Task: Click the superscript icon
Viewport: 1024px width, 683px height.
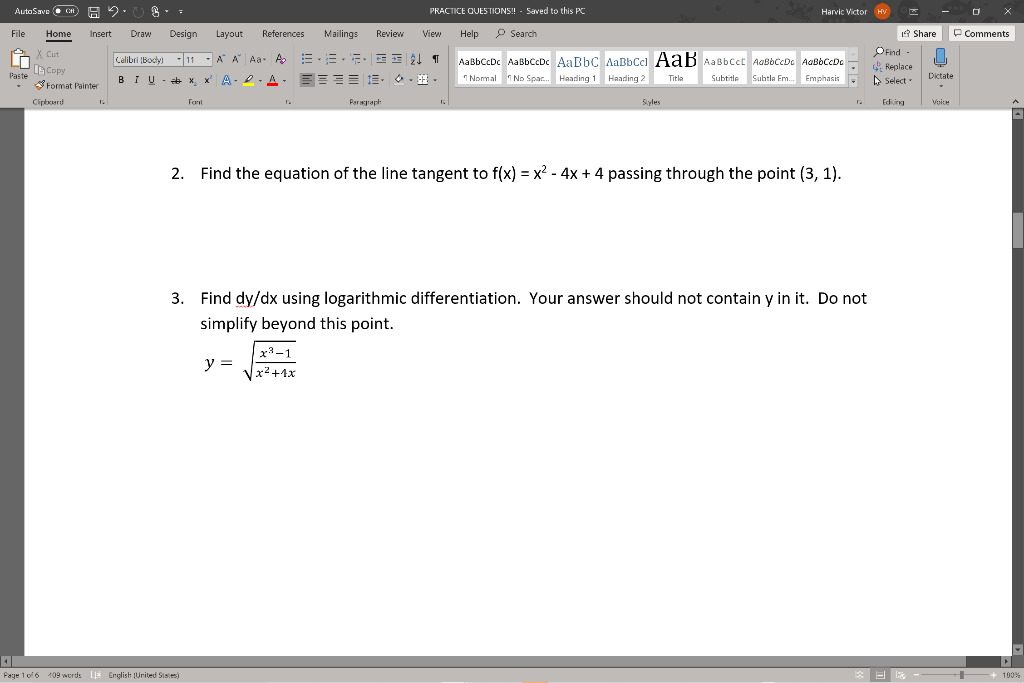Action: click(x=208, y=78)
